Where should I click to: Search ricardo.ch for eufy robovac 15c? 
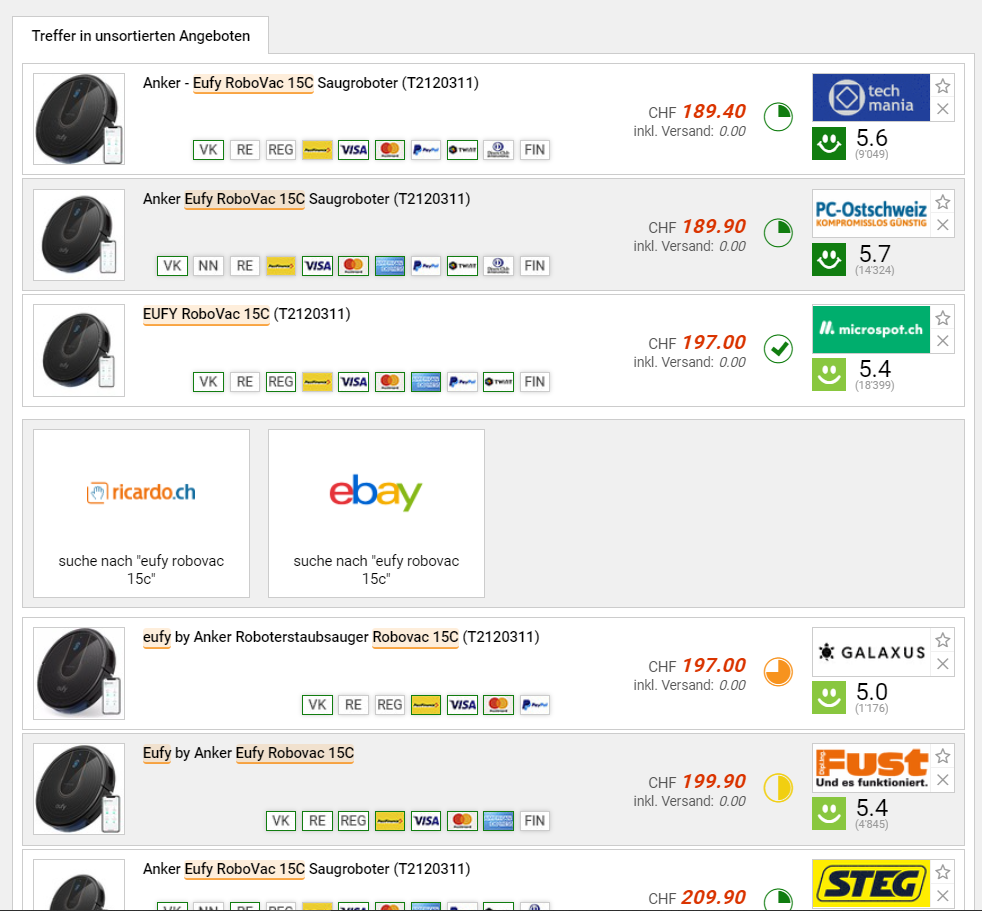142,513
